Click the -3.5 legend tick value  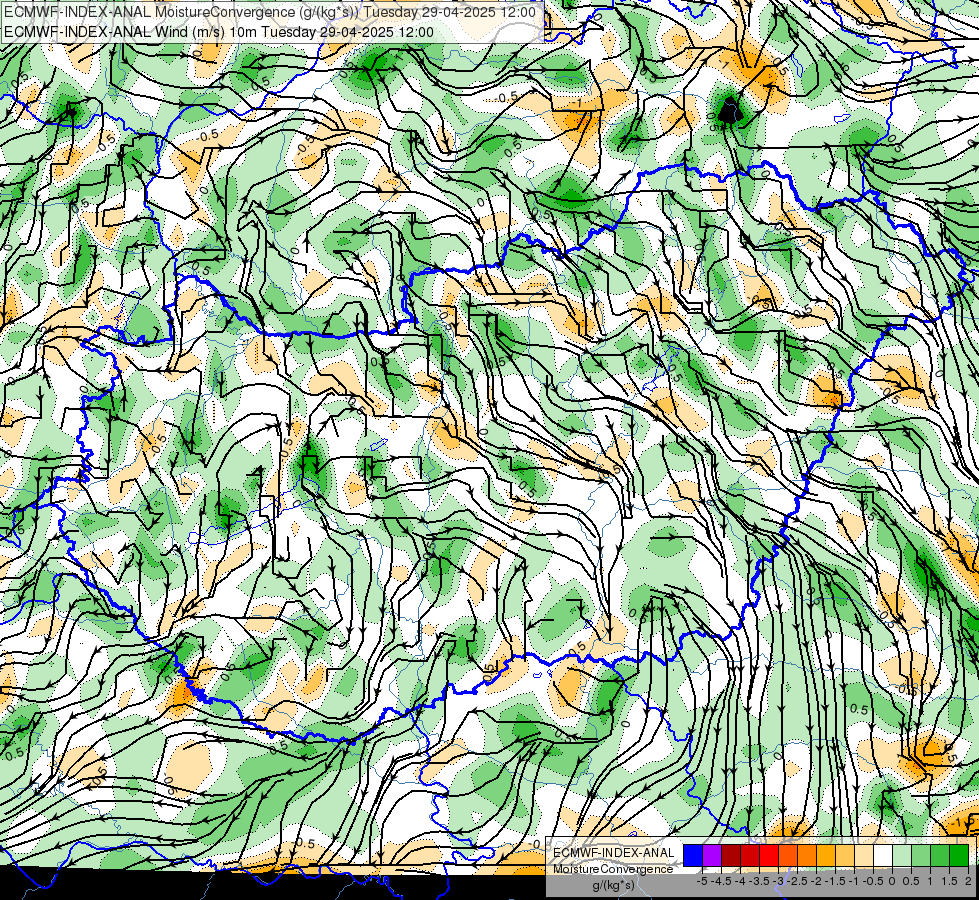pos(759,881)
